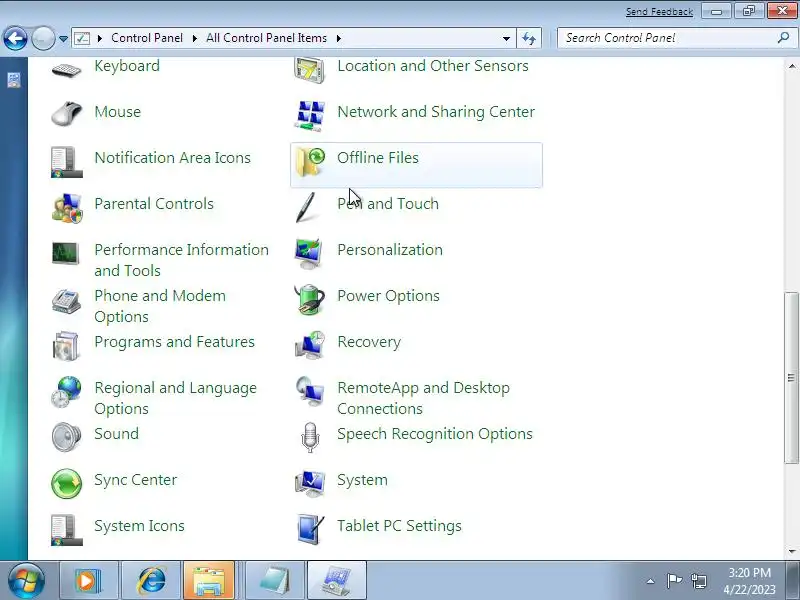
Task: Click the Search Control Panel field
Action: pos(676,38)
